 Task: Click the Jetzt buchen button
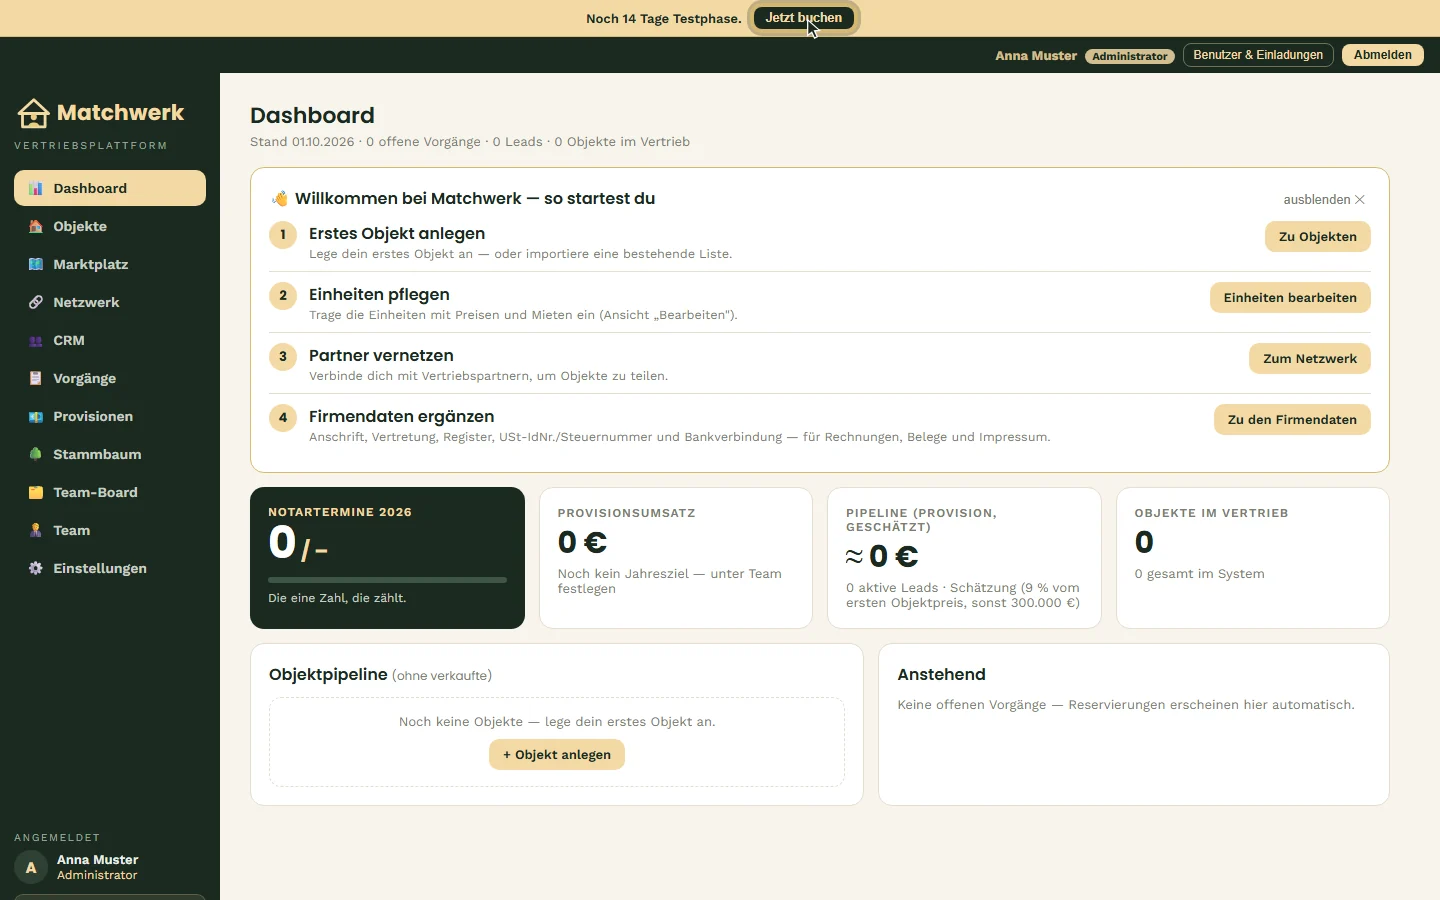(804, 18)
